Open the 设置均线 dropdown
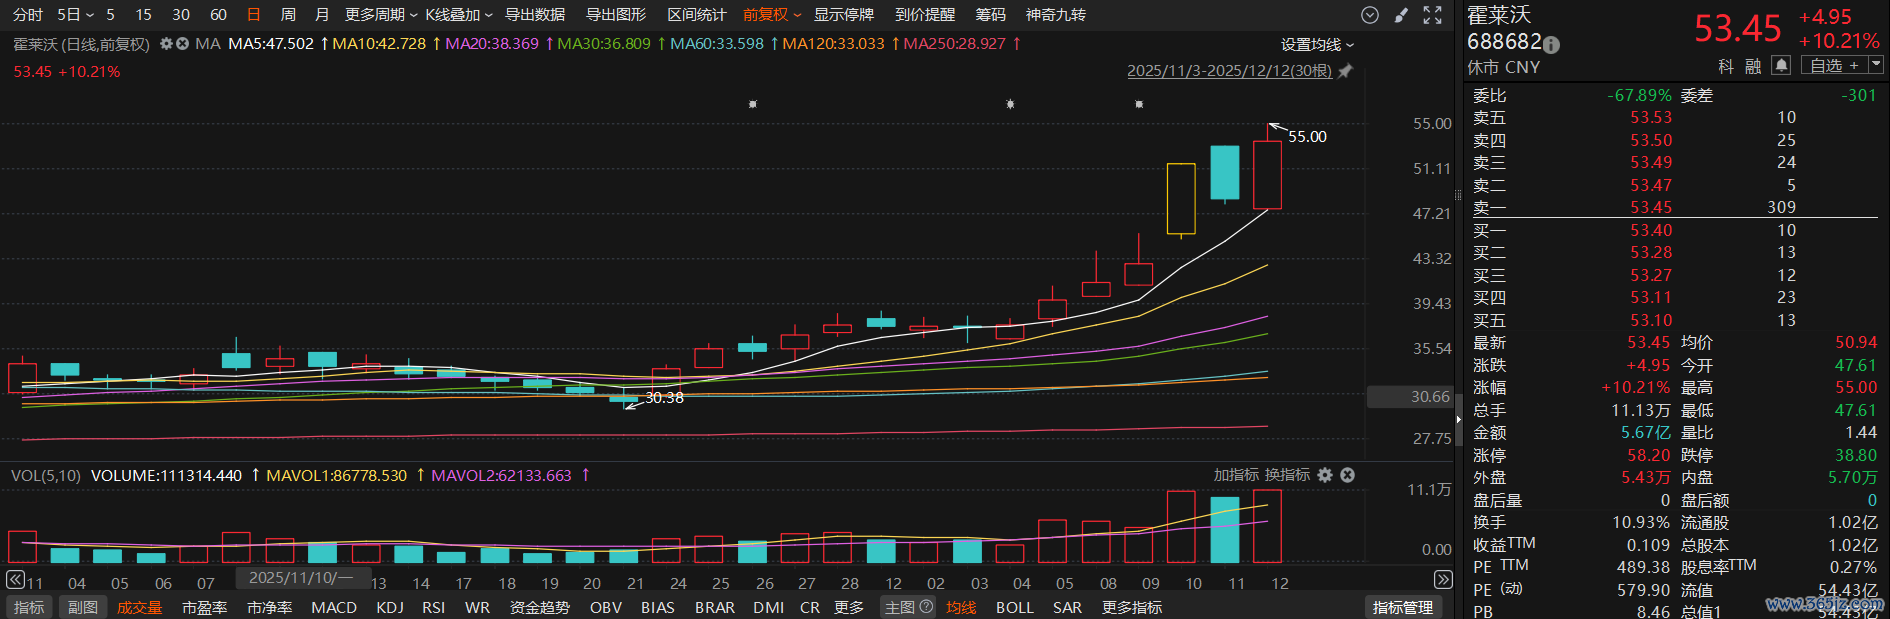 point(1317,45)
